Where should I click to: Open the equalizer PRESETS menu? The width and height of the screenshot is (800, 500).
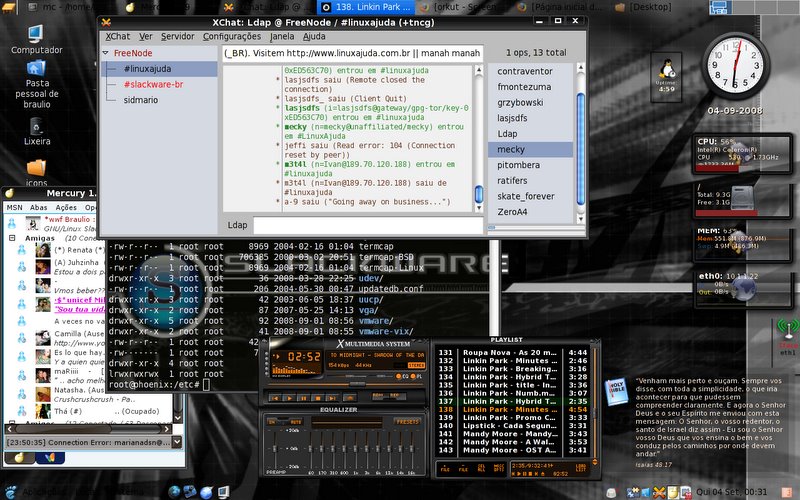[x=407, y=421]
